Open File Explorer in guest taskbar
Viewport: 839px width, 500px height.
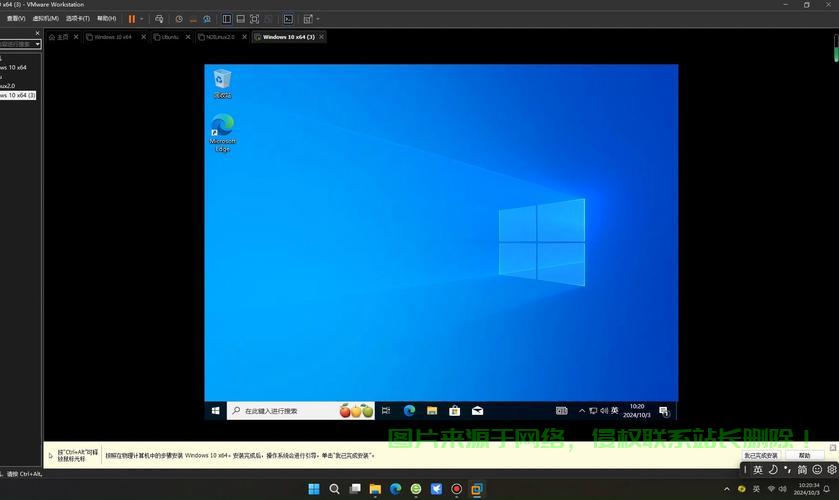click(x=432, y=410)
